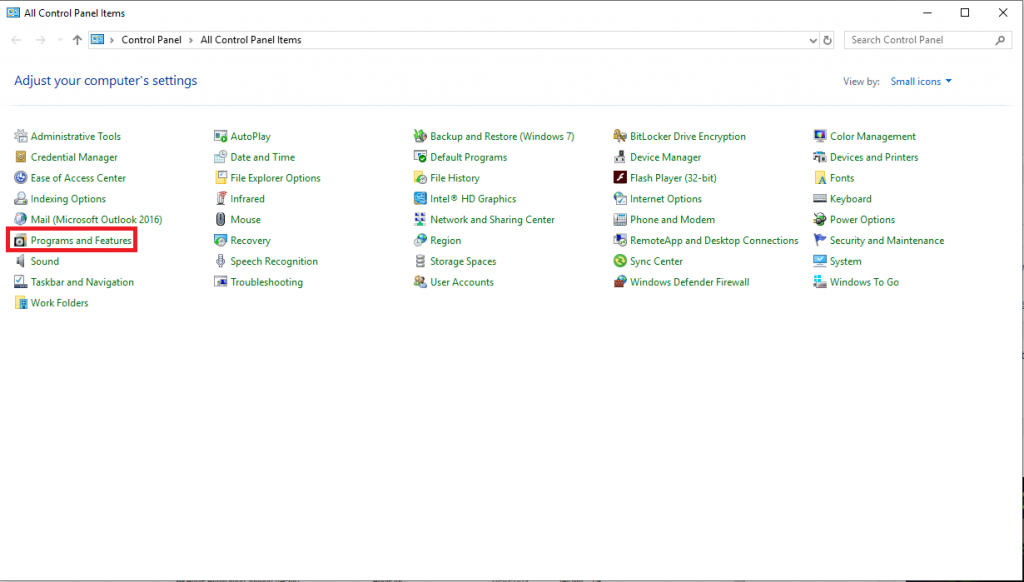This screenshot has height=582, width=1024.
Task: Open the Default Programs icon
Action: pos(421,157)
